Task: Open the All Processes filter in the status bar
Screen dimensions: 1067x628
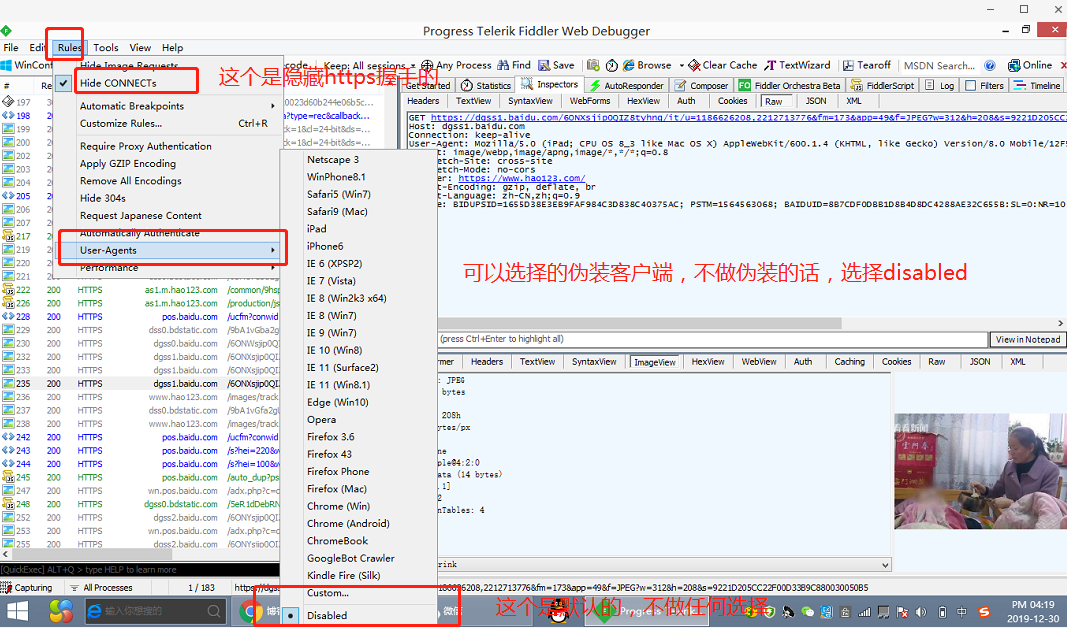Action: [x=101, y=588]
